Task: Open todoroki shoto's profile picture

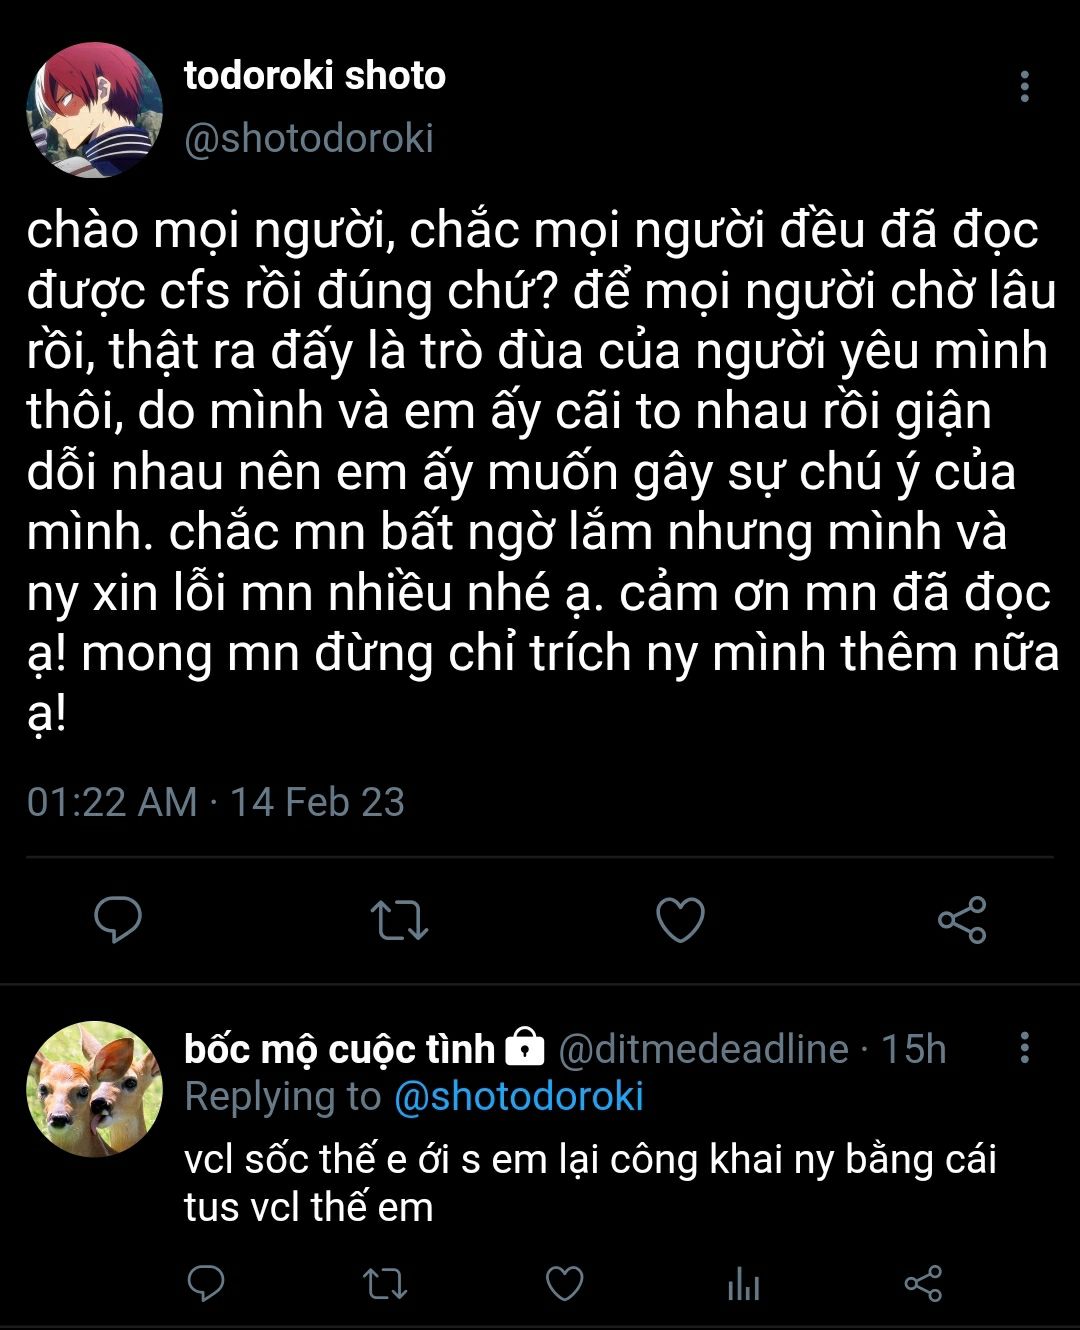Action: point(94,109)
